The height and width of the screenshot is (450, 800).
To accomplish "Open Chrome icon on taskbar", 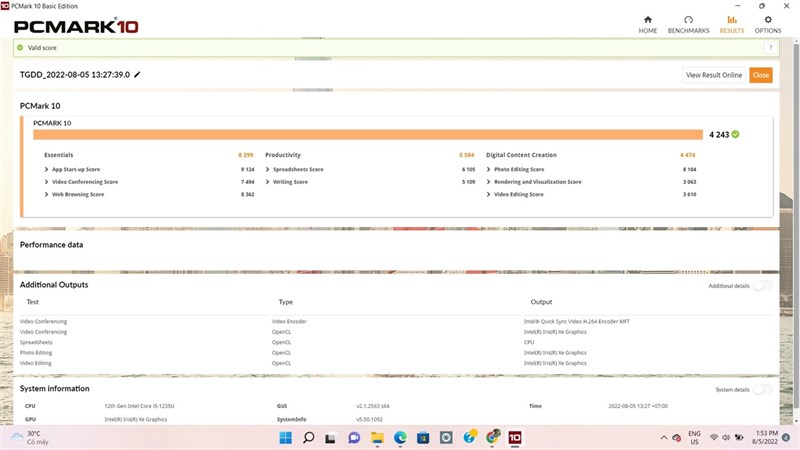I will pos(492,437).
